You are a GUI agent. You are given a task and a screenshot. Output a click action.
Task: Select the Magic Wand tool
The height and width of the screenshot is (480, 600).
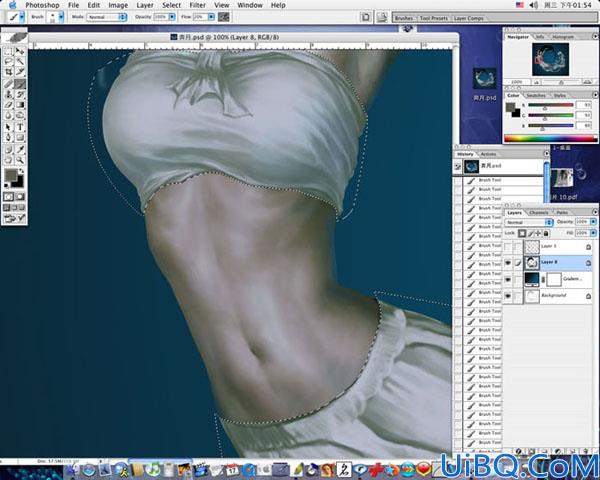click(x=20, y=62)
